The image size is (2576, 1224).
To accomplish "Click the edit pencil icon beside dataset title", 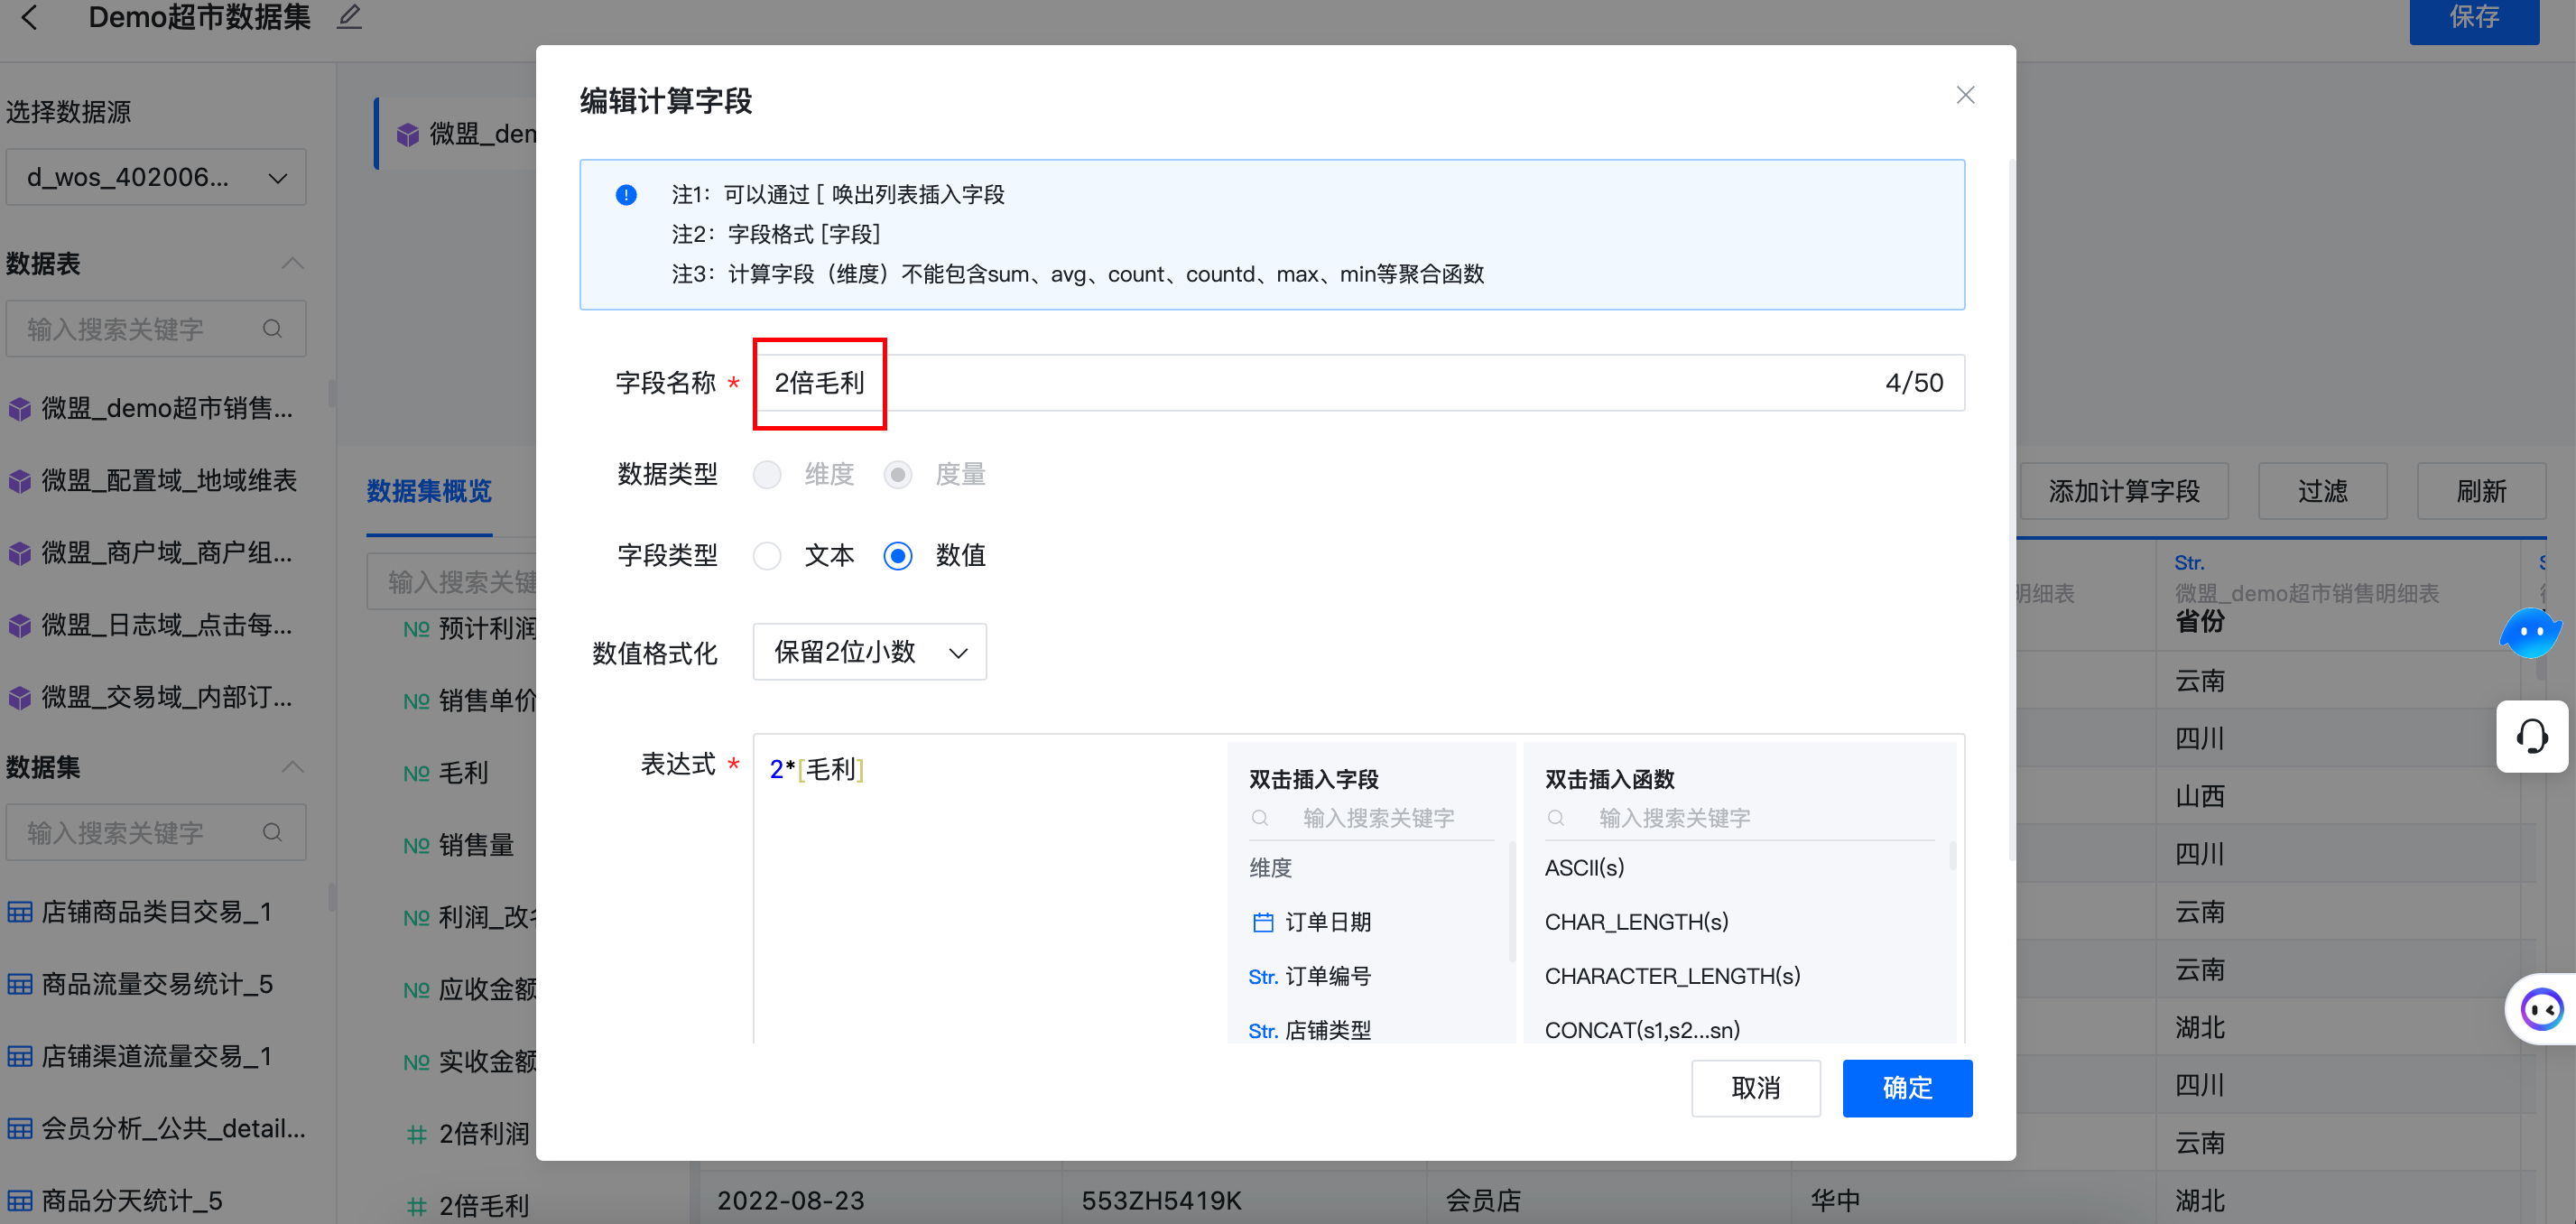I will 349,17.
